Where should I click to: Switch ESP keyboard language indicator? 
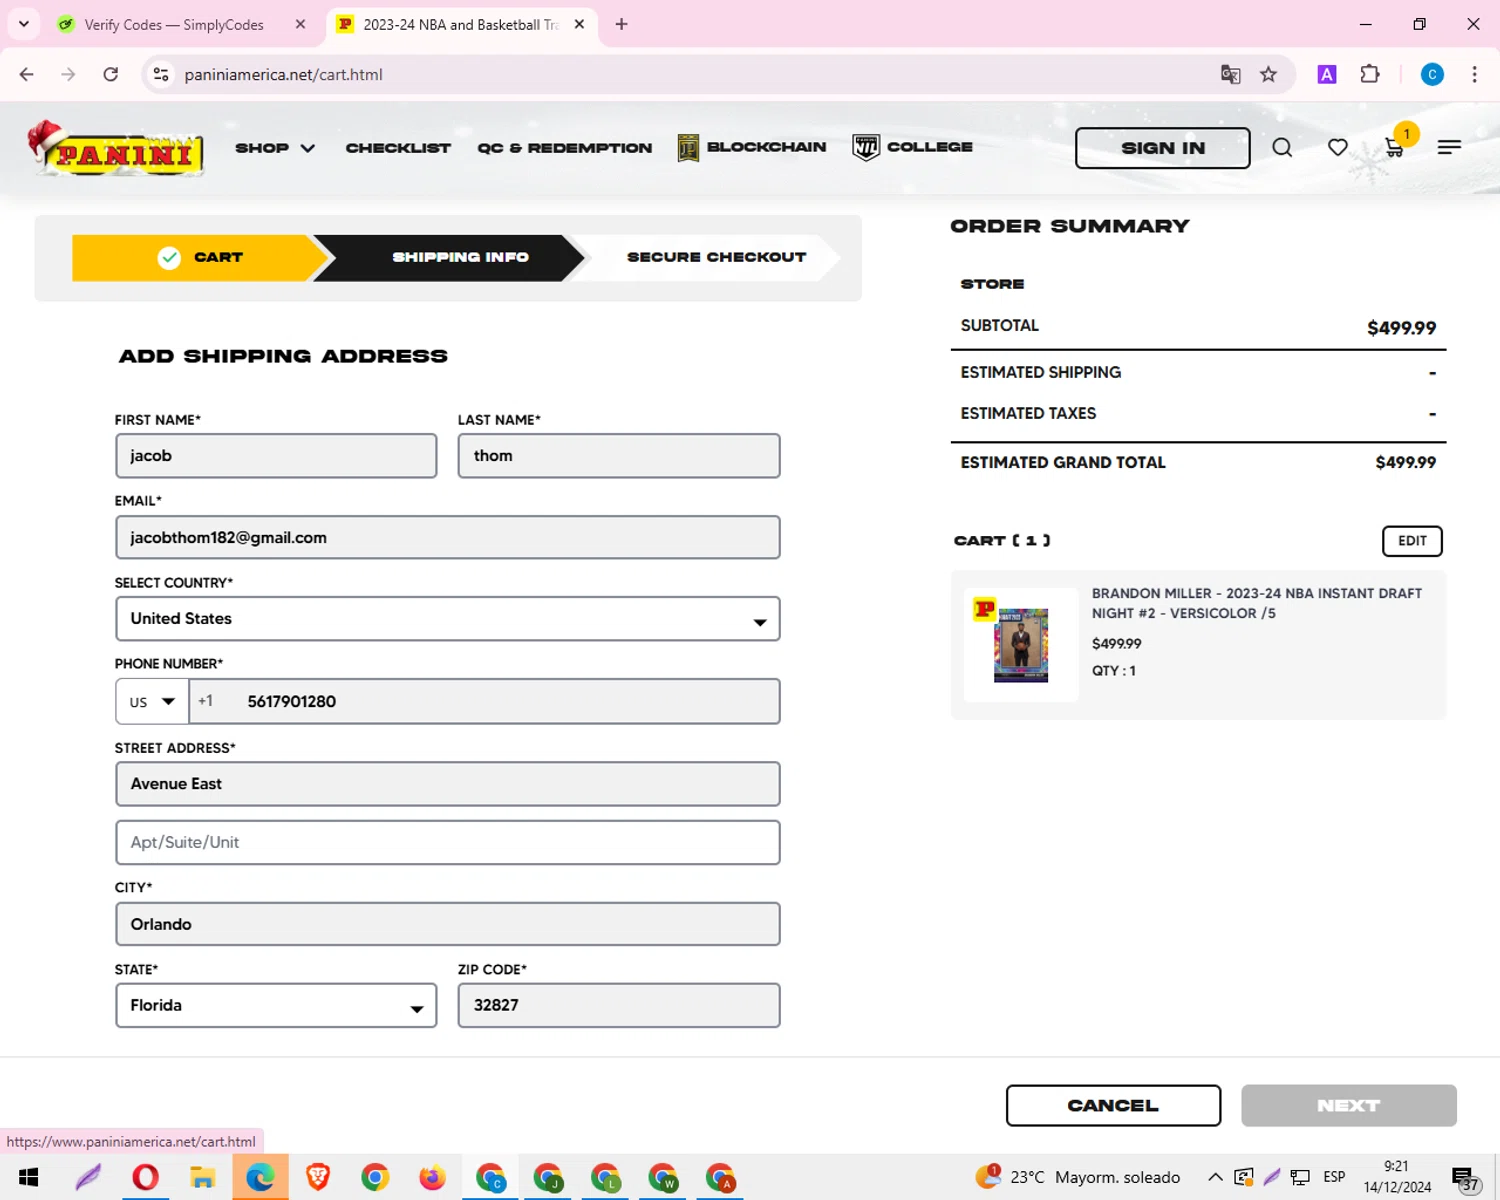click(x=1334, y=1177)
